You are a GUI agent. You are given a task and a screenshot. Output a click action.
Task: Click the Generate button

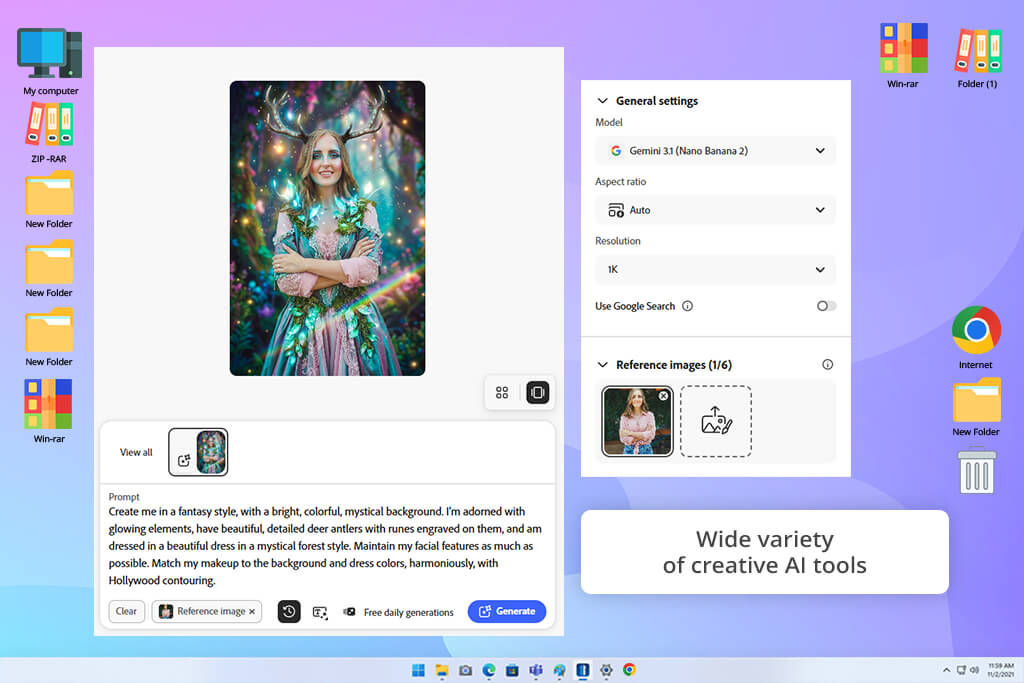tap(507, 611)
